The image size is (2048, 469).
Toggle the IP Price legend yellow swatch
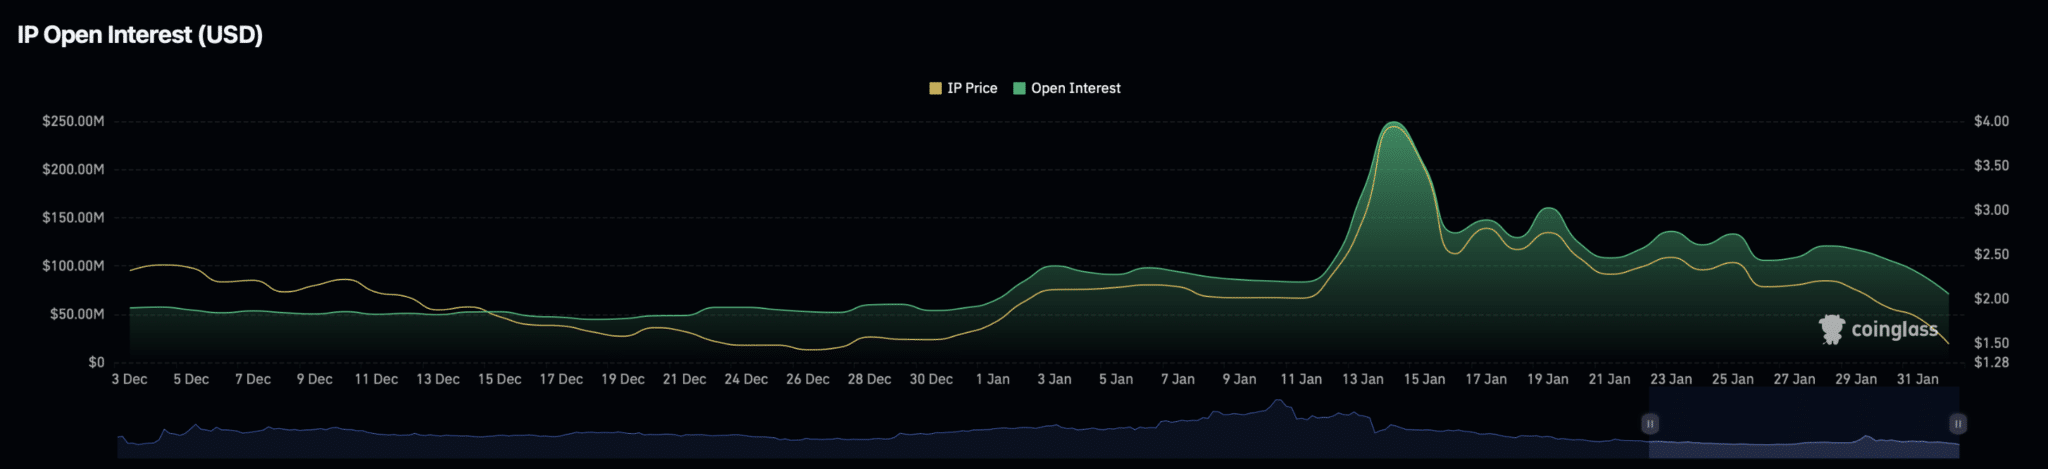pyautogui.click(x=935, y=88)
